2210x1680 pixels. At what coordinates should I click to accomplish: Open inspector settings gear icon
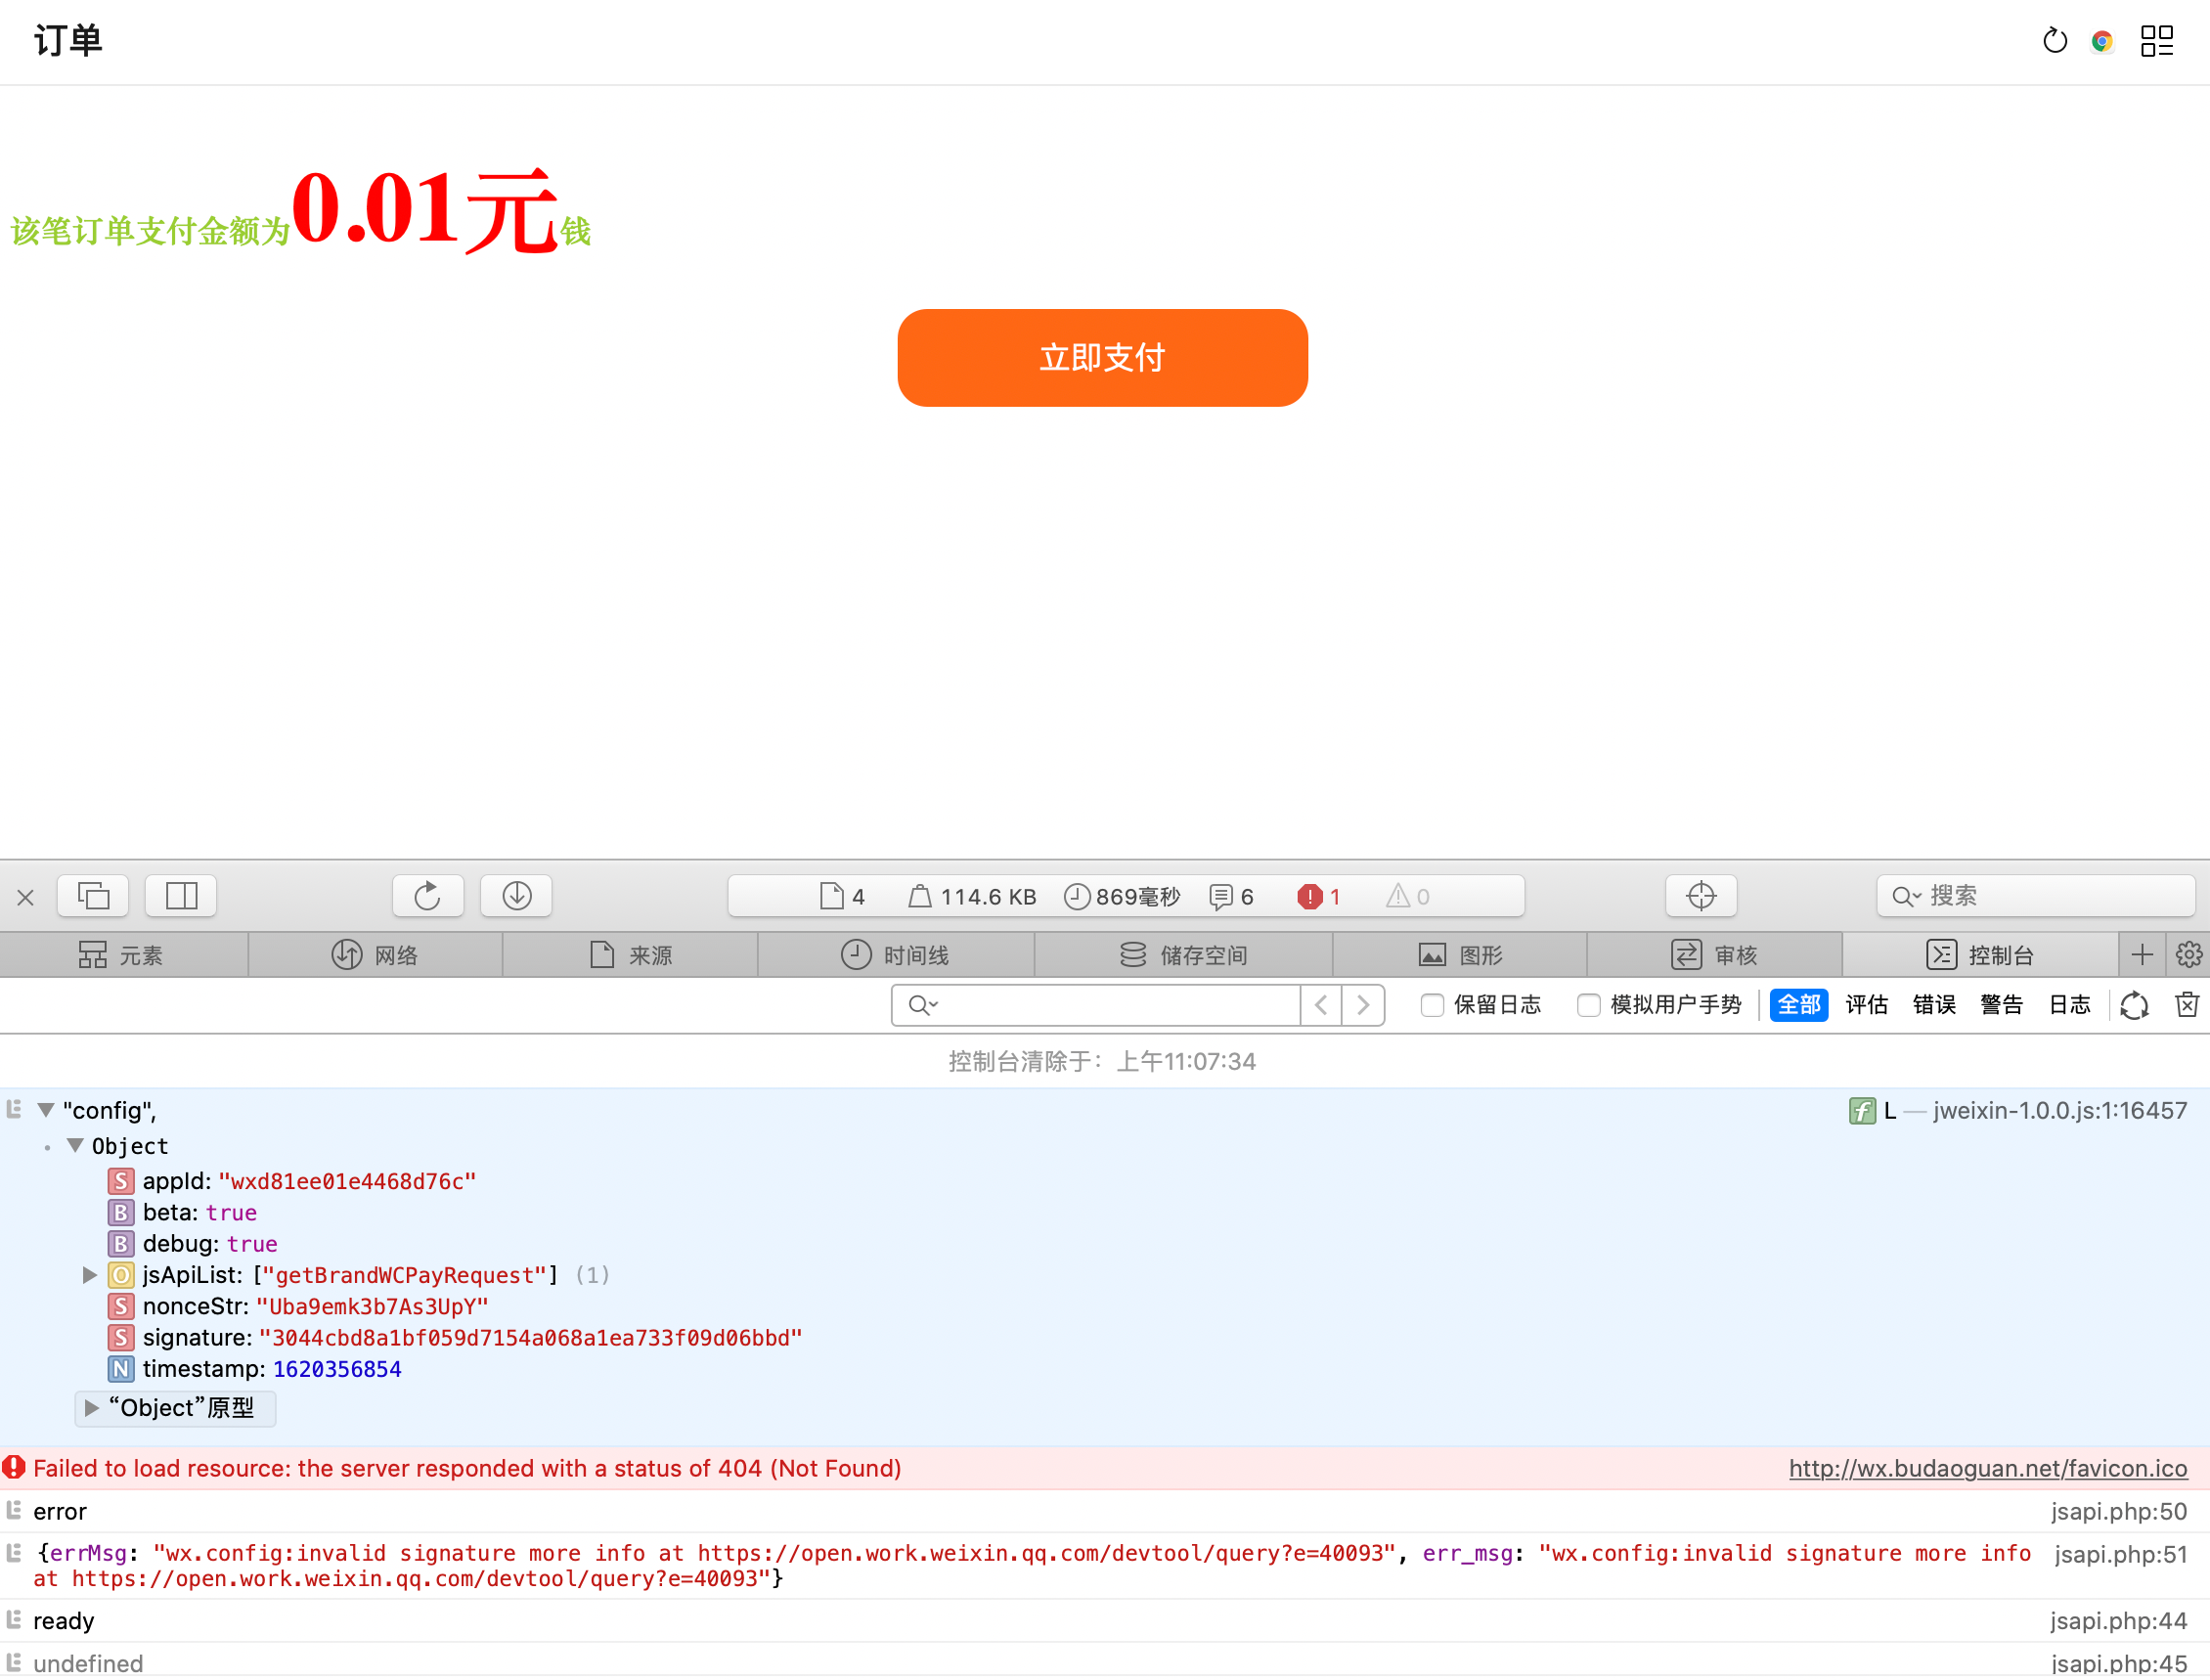pyautogui.click(x=2188, y=955)
